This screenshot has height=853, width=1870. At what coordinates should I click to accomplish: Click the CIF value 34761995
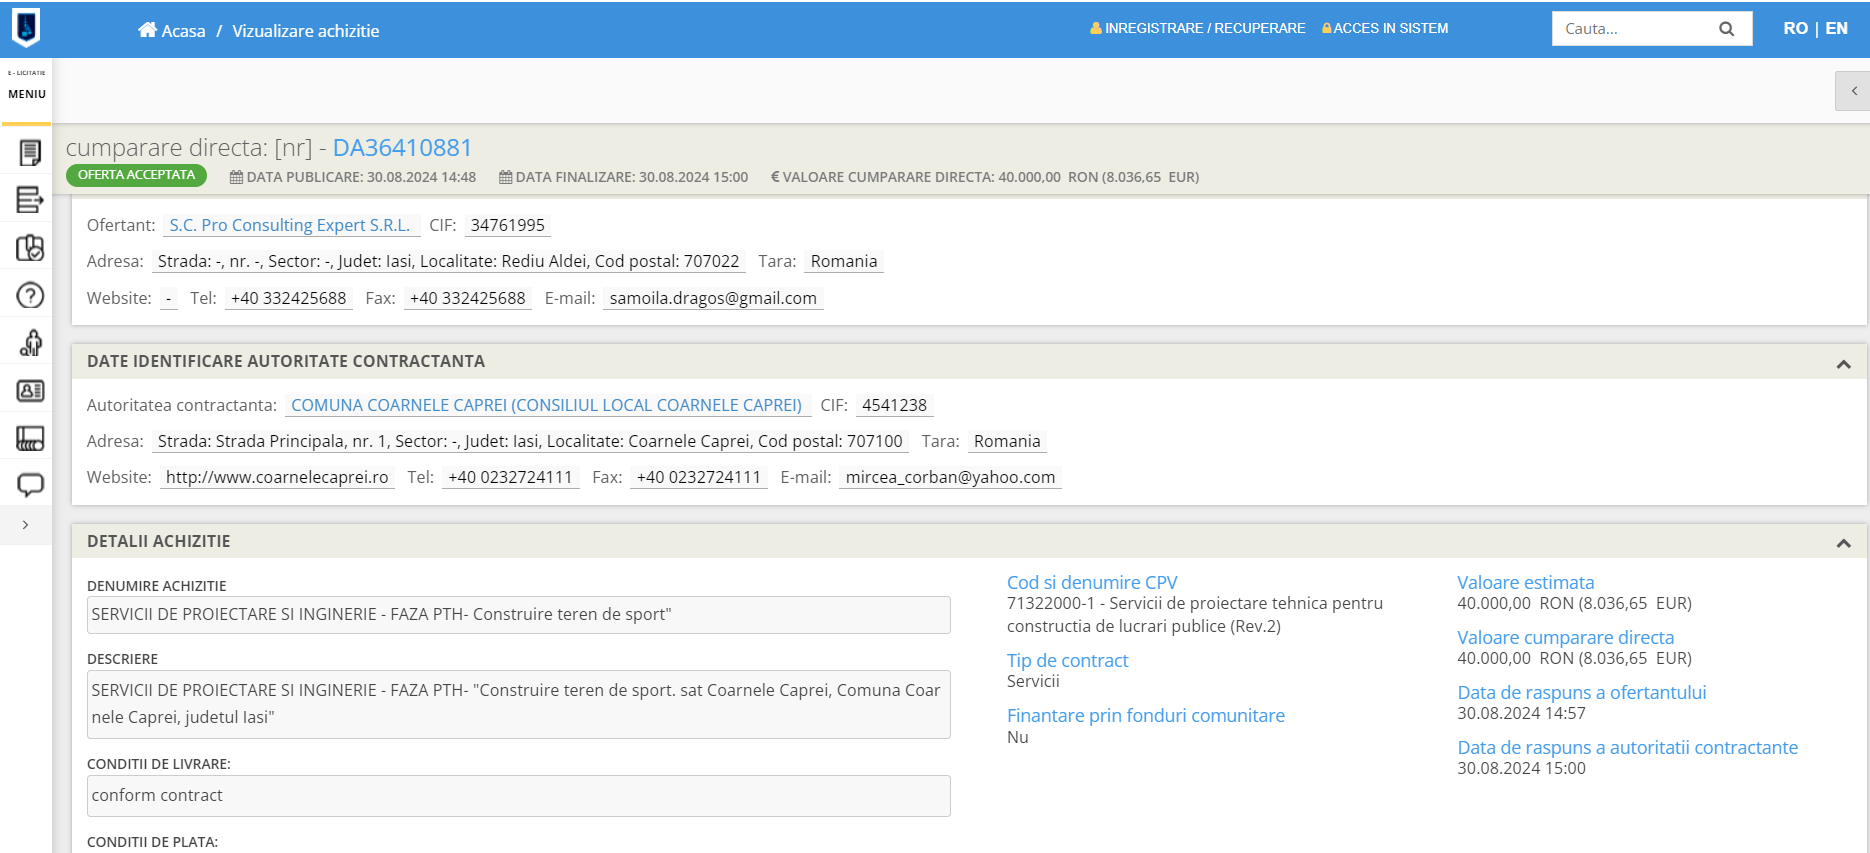pos(508,225)
